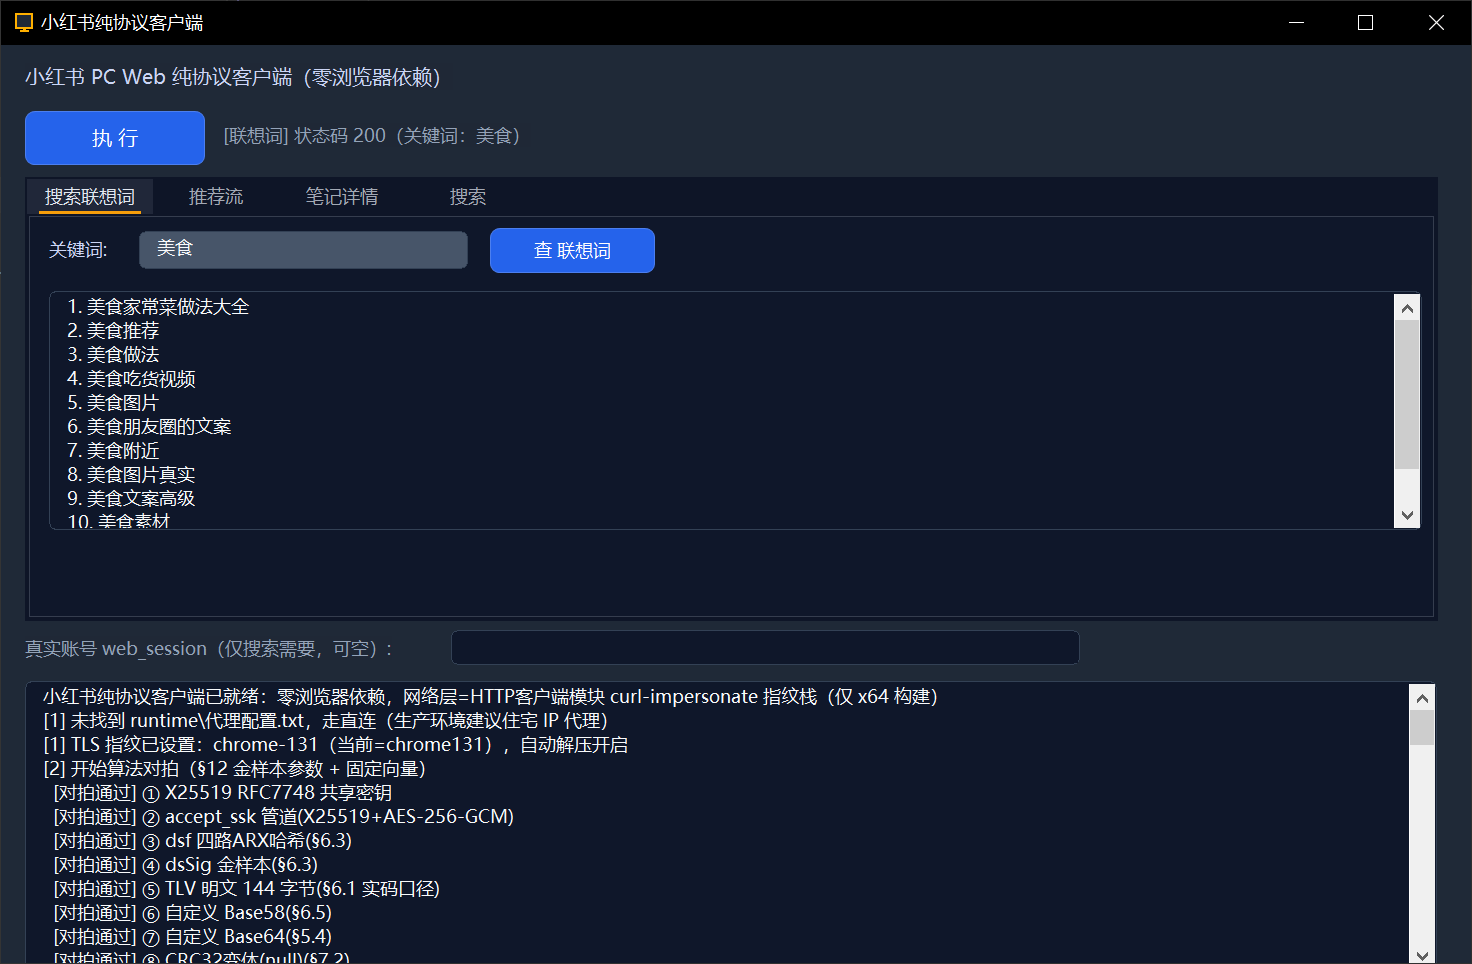Click log line 未找到 runtime\代理配置.txt
The height and width of the screenshot is (964, 1472).
pyautogui.click(x=325, y=721)
